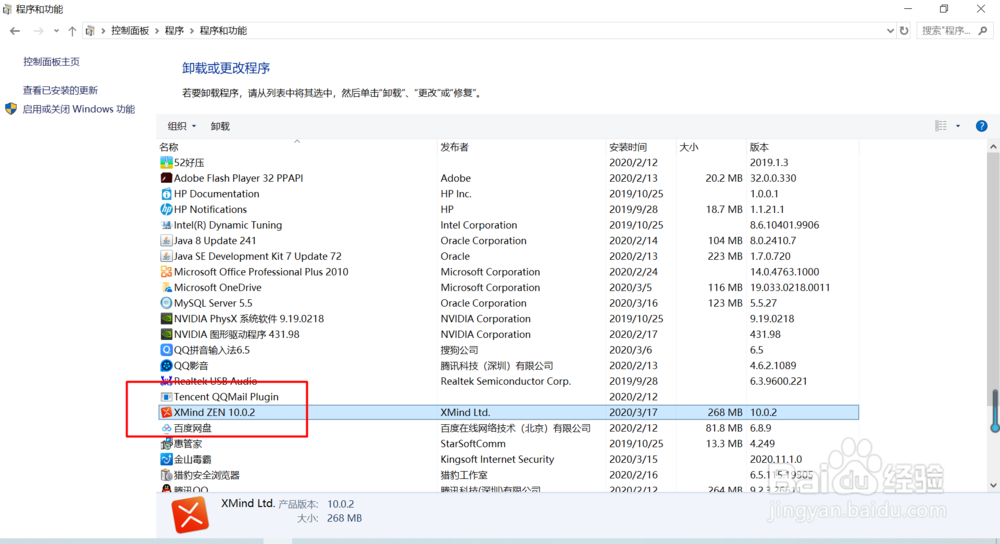The width and height of the screenshot is (1000, 544).
Task: Click publisher Kingsoft Internet Security
Action: click(497, 459)
